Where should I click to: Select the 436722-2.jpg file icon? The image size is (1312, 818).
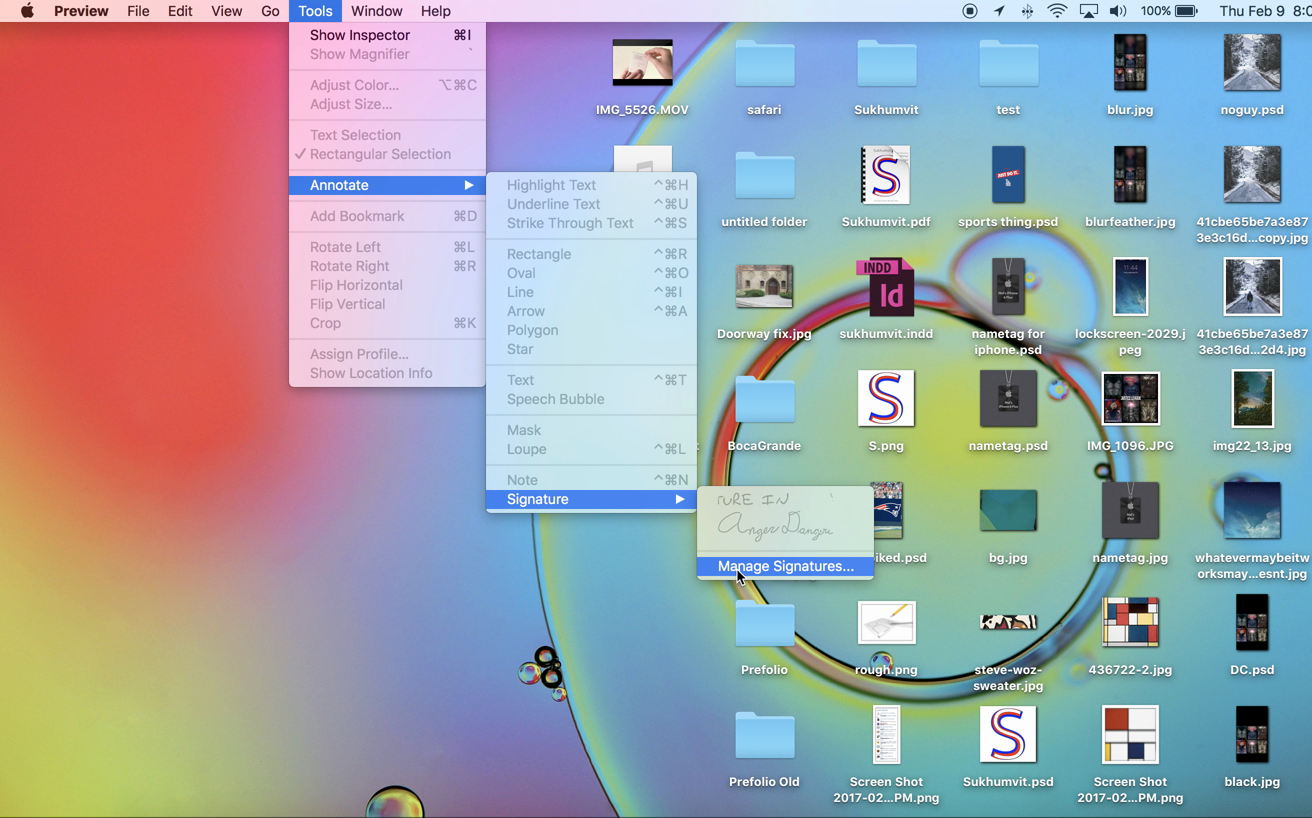pyautogui.click(x=1130, y=623)
